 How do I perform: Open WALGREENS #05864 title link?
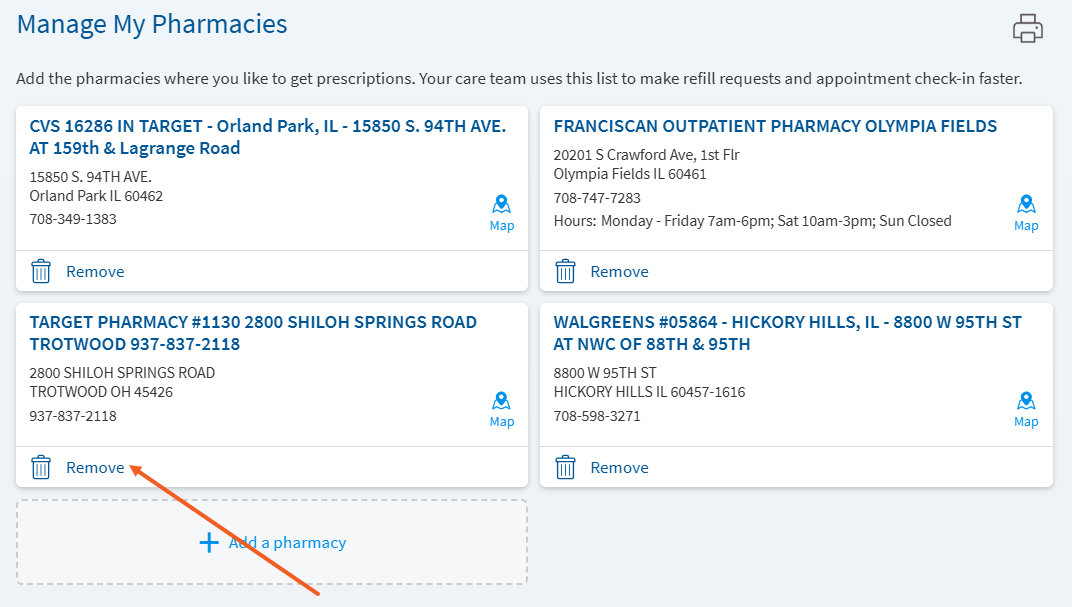pyautogui.click(x=788, y=333)
